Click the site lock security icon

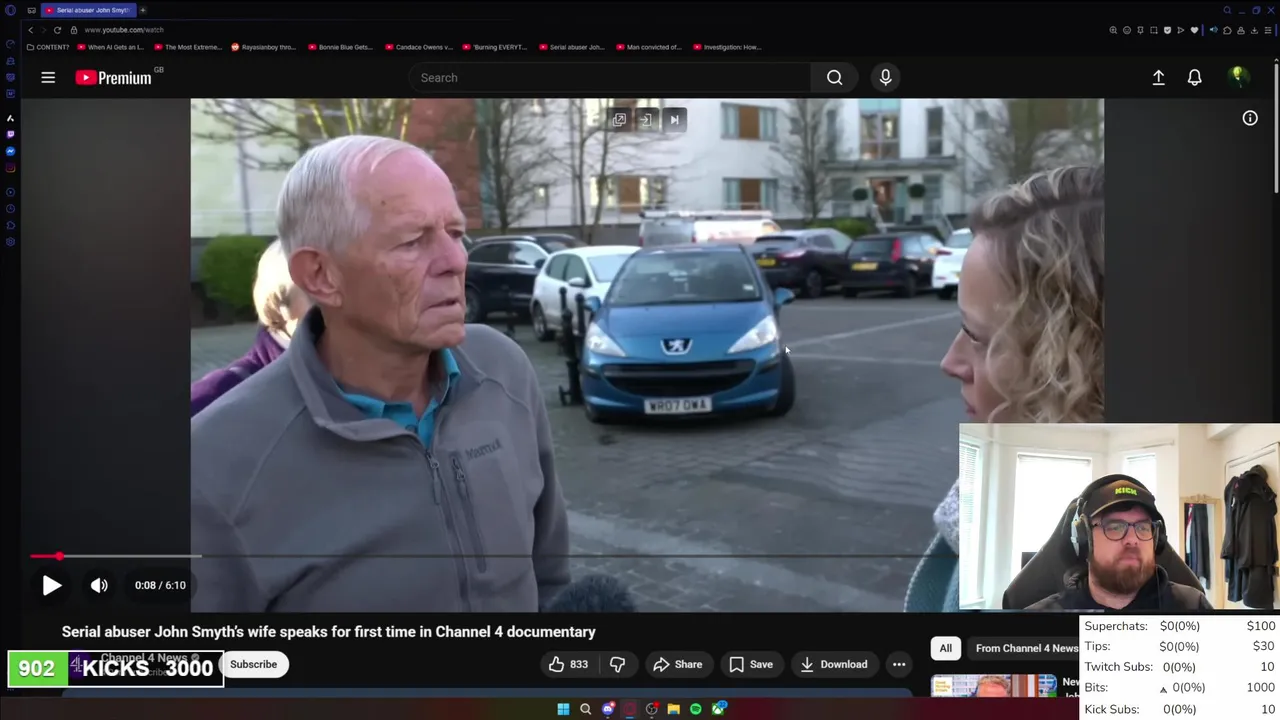(x=74, y=30)
